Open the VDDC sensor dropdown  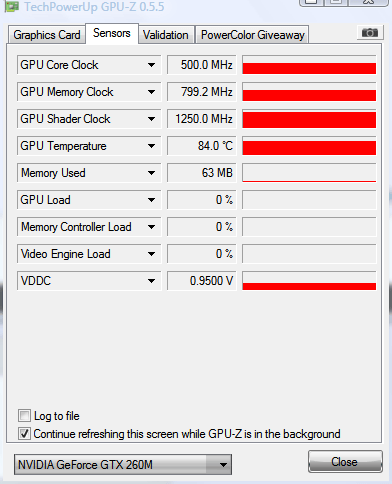point(151,281)
